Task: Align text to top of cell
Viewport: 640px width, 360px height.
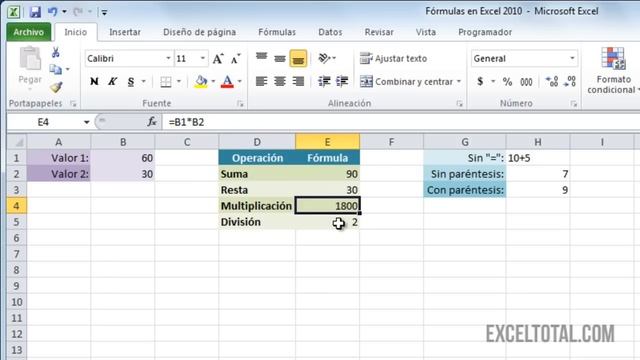Action: pos(261,58)
